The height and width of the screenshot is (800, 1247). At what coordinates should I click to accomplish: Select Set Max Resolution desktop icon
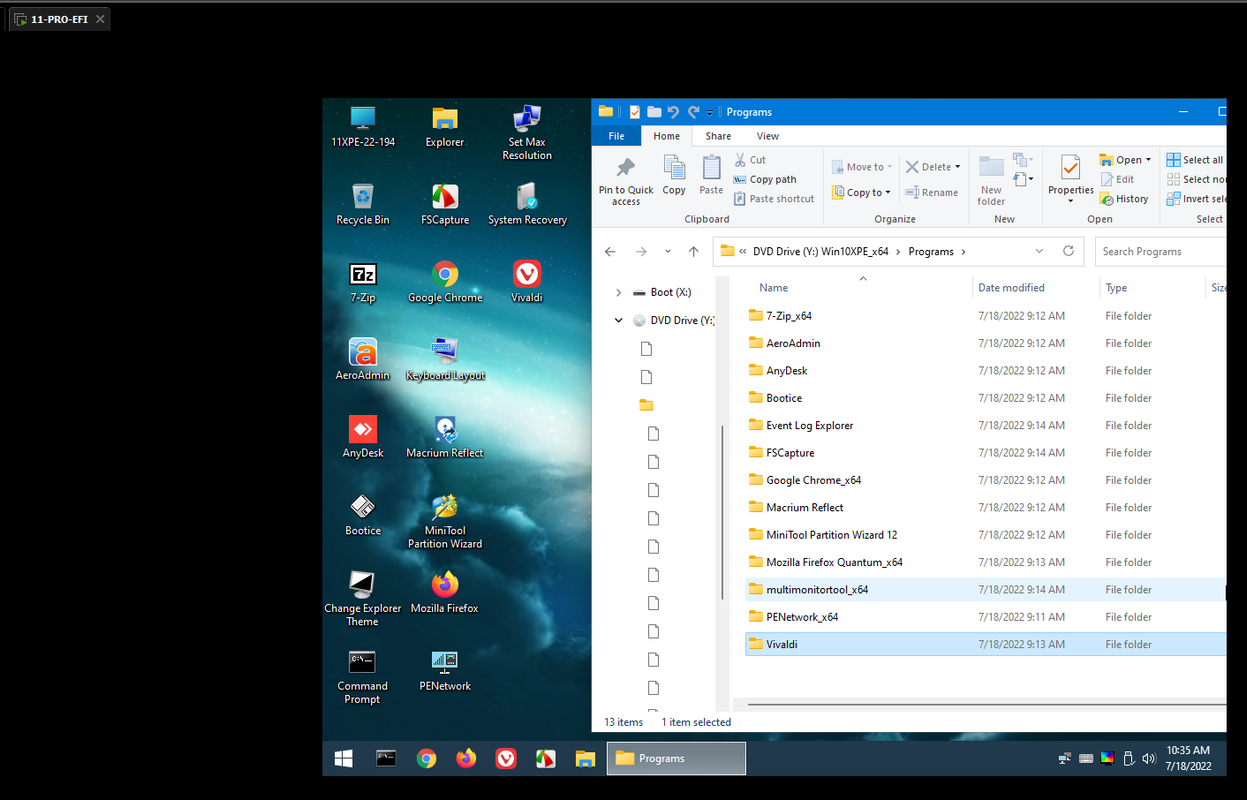coord(527,133)
